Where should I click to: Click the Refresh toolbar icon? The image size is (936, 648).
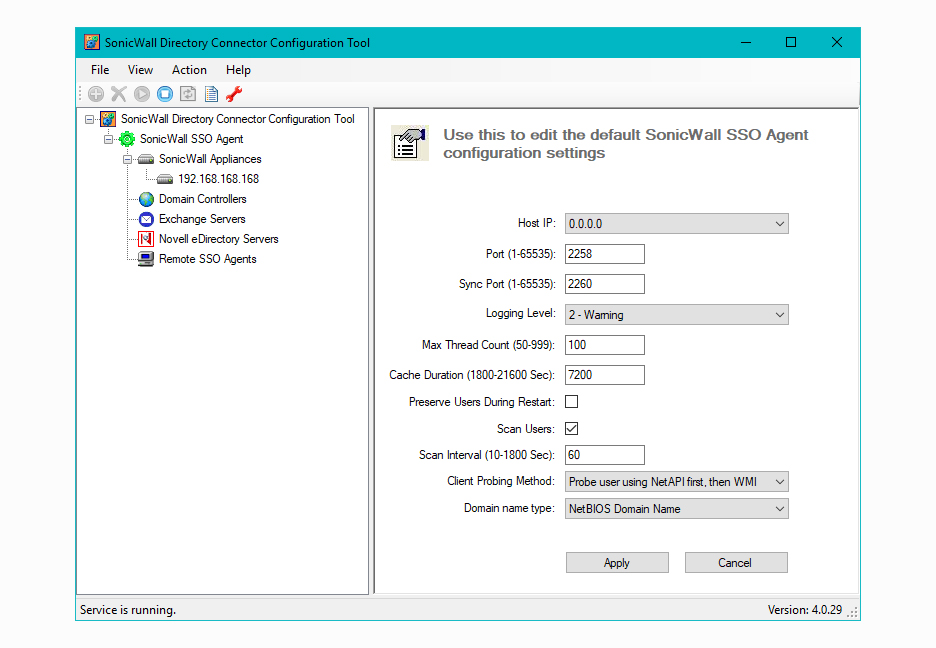[188, 94]
